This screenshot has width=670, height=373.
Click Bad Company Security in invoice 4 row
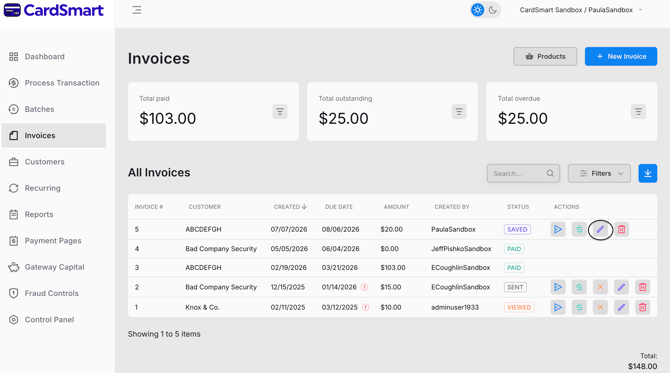[x=221, y=249]
